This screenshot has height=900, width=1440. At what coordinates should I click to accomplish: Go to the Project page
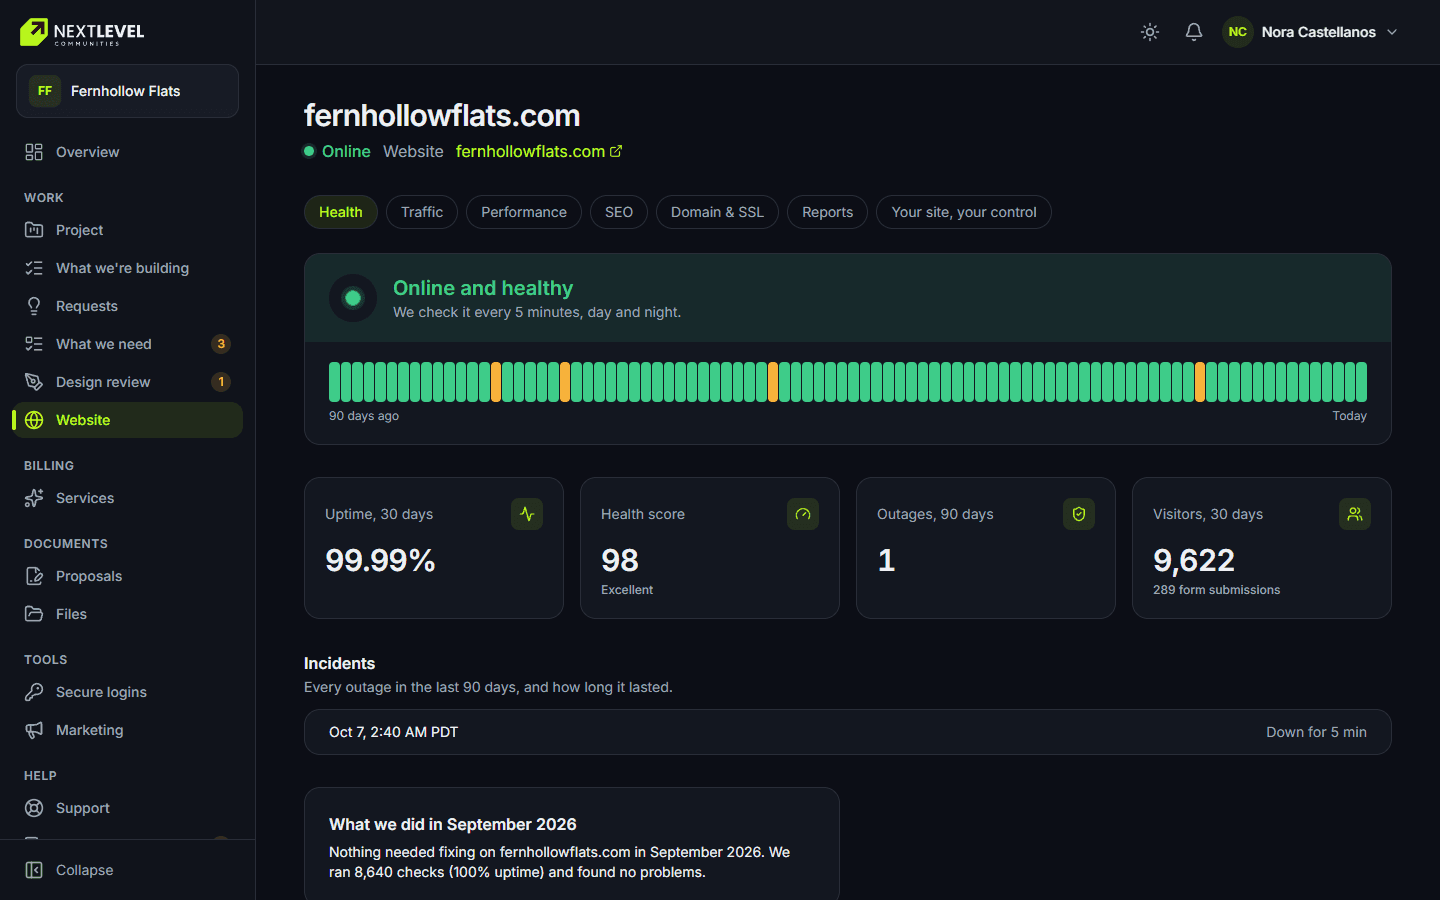pyautogui.click(x=127, y=230)
